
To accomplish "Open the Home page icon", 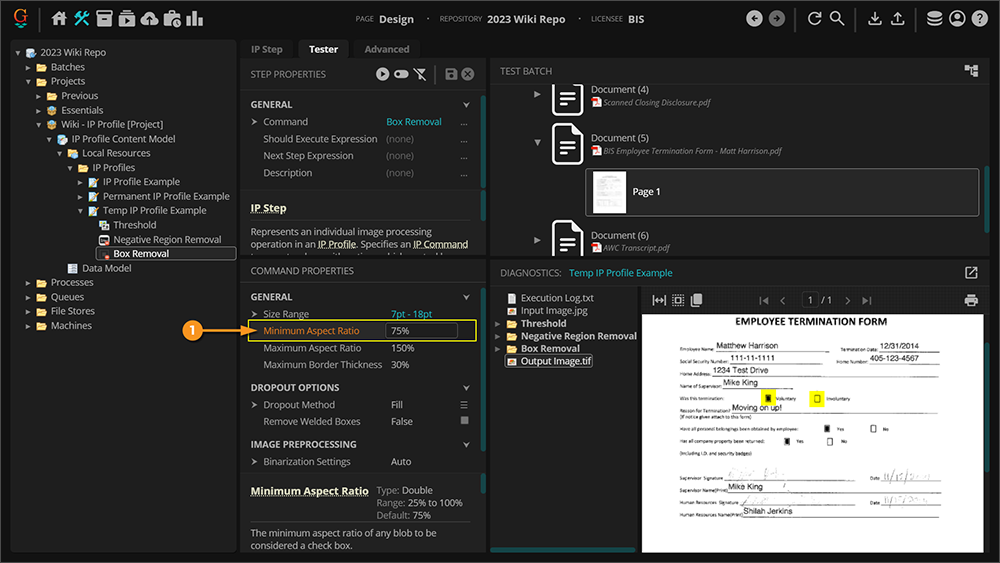I will tap(59, 18).
